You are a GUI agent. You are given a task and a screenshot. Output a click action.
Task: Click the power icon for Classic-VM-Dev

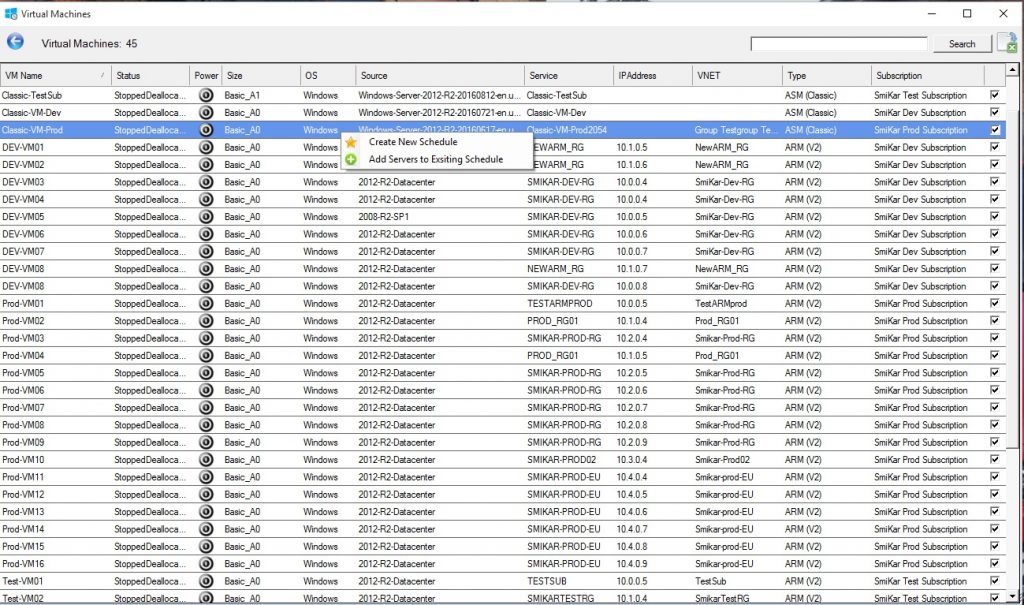click(x=205, y=112)
